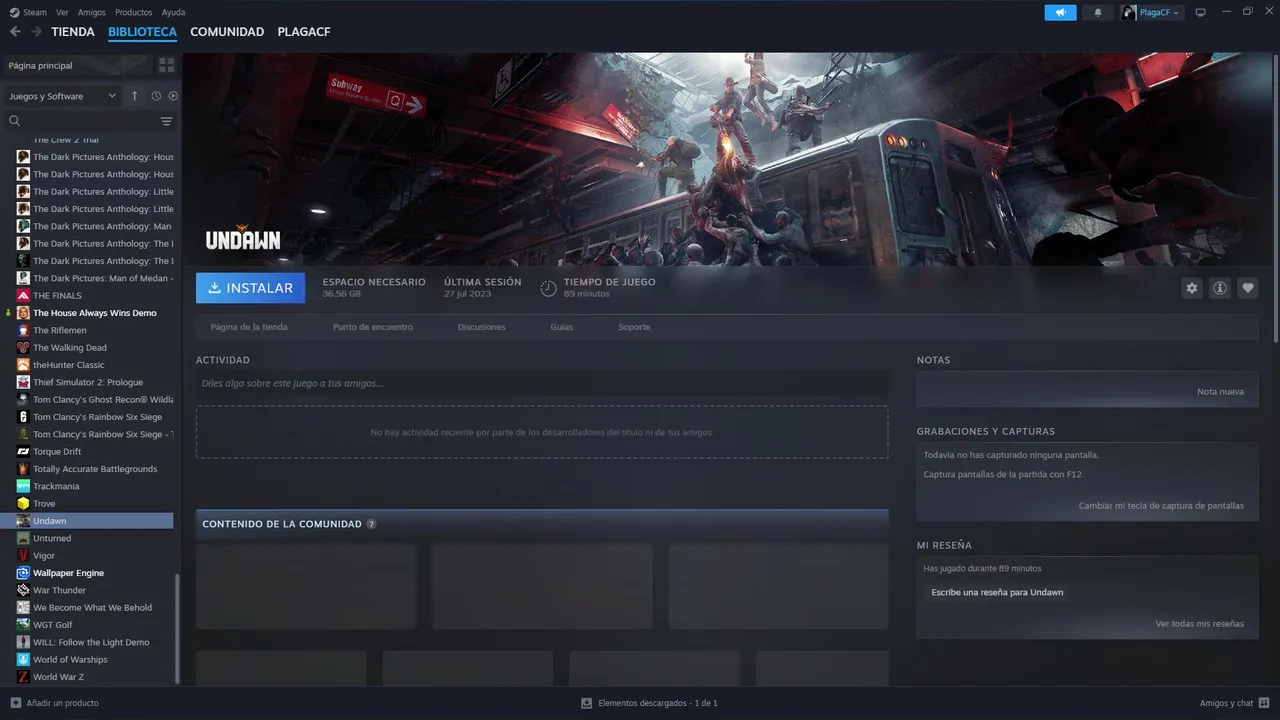Go forward with the right arrow

(36, 32)
